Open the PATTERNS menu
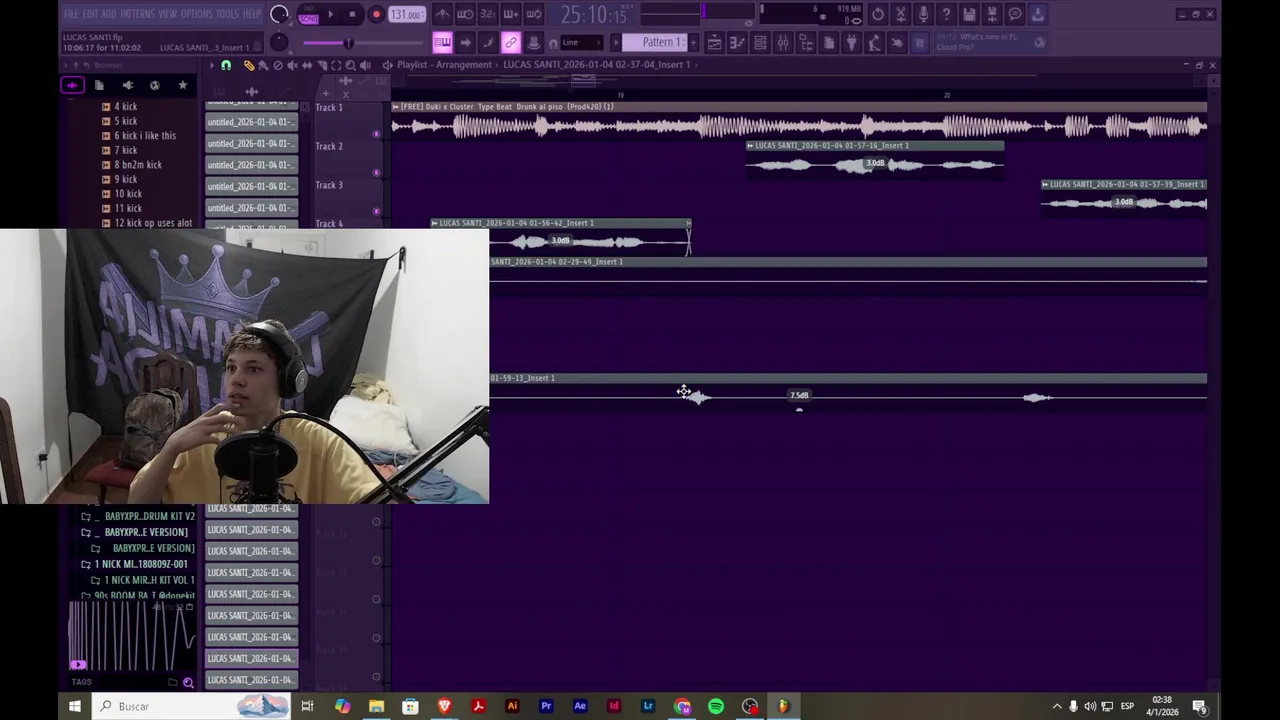The width and height of the screenshot is (1280, 720). click(x=137, y=14)
